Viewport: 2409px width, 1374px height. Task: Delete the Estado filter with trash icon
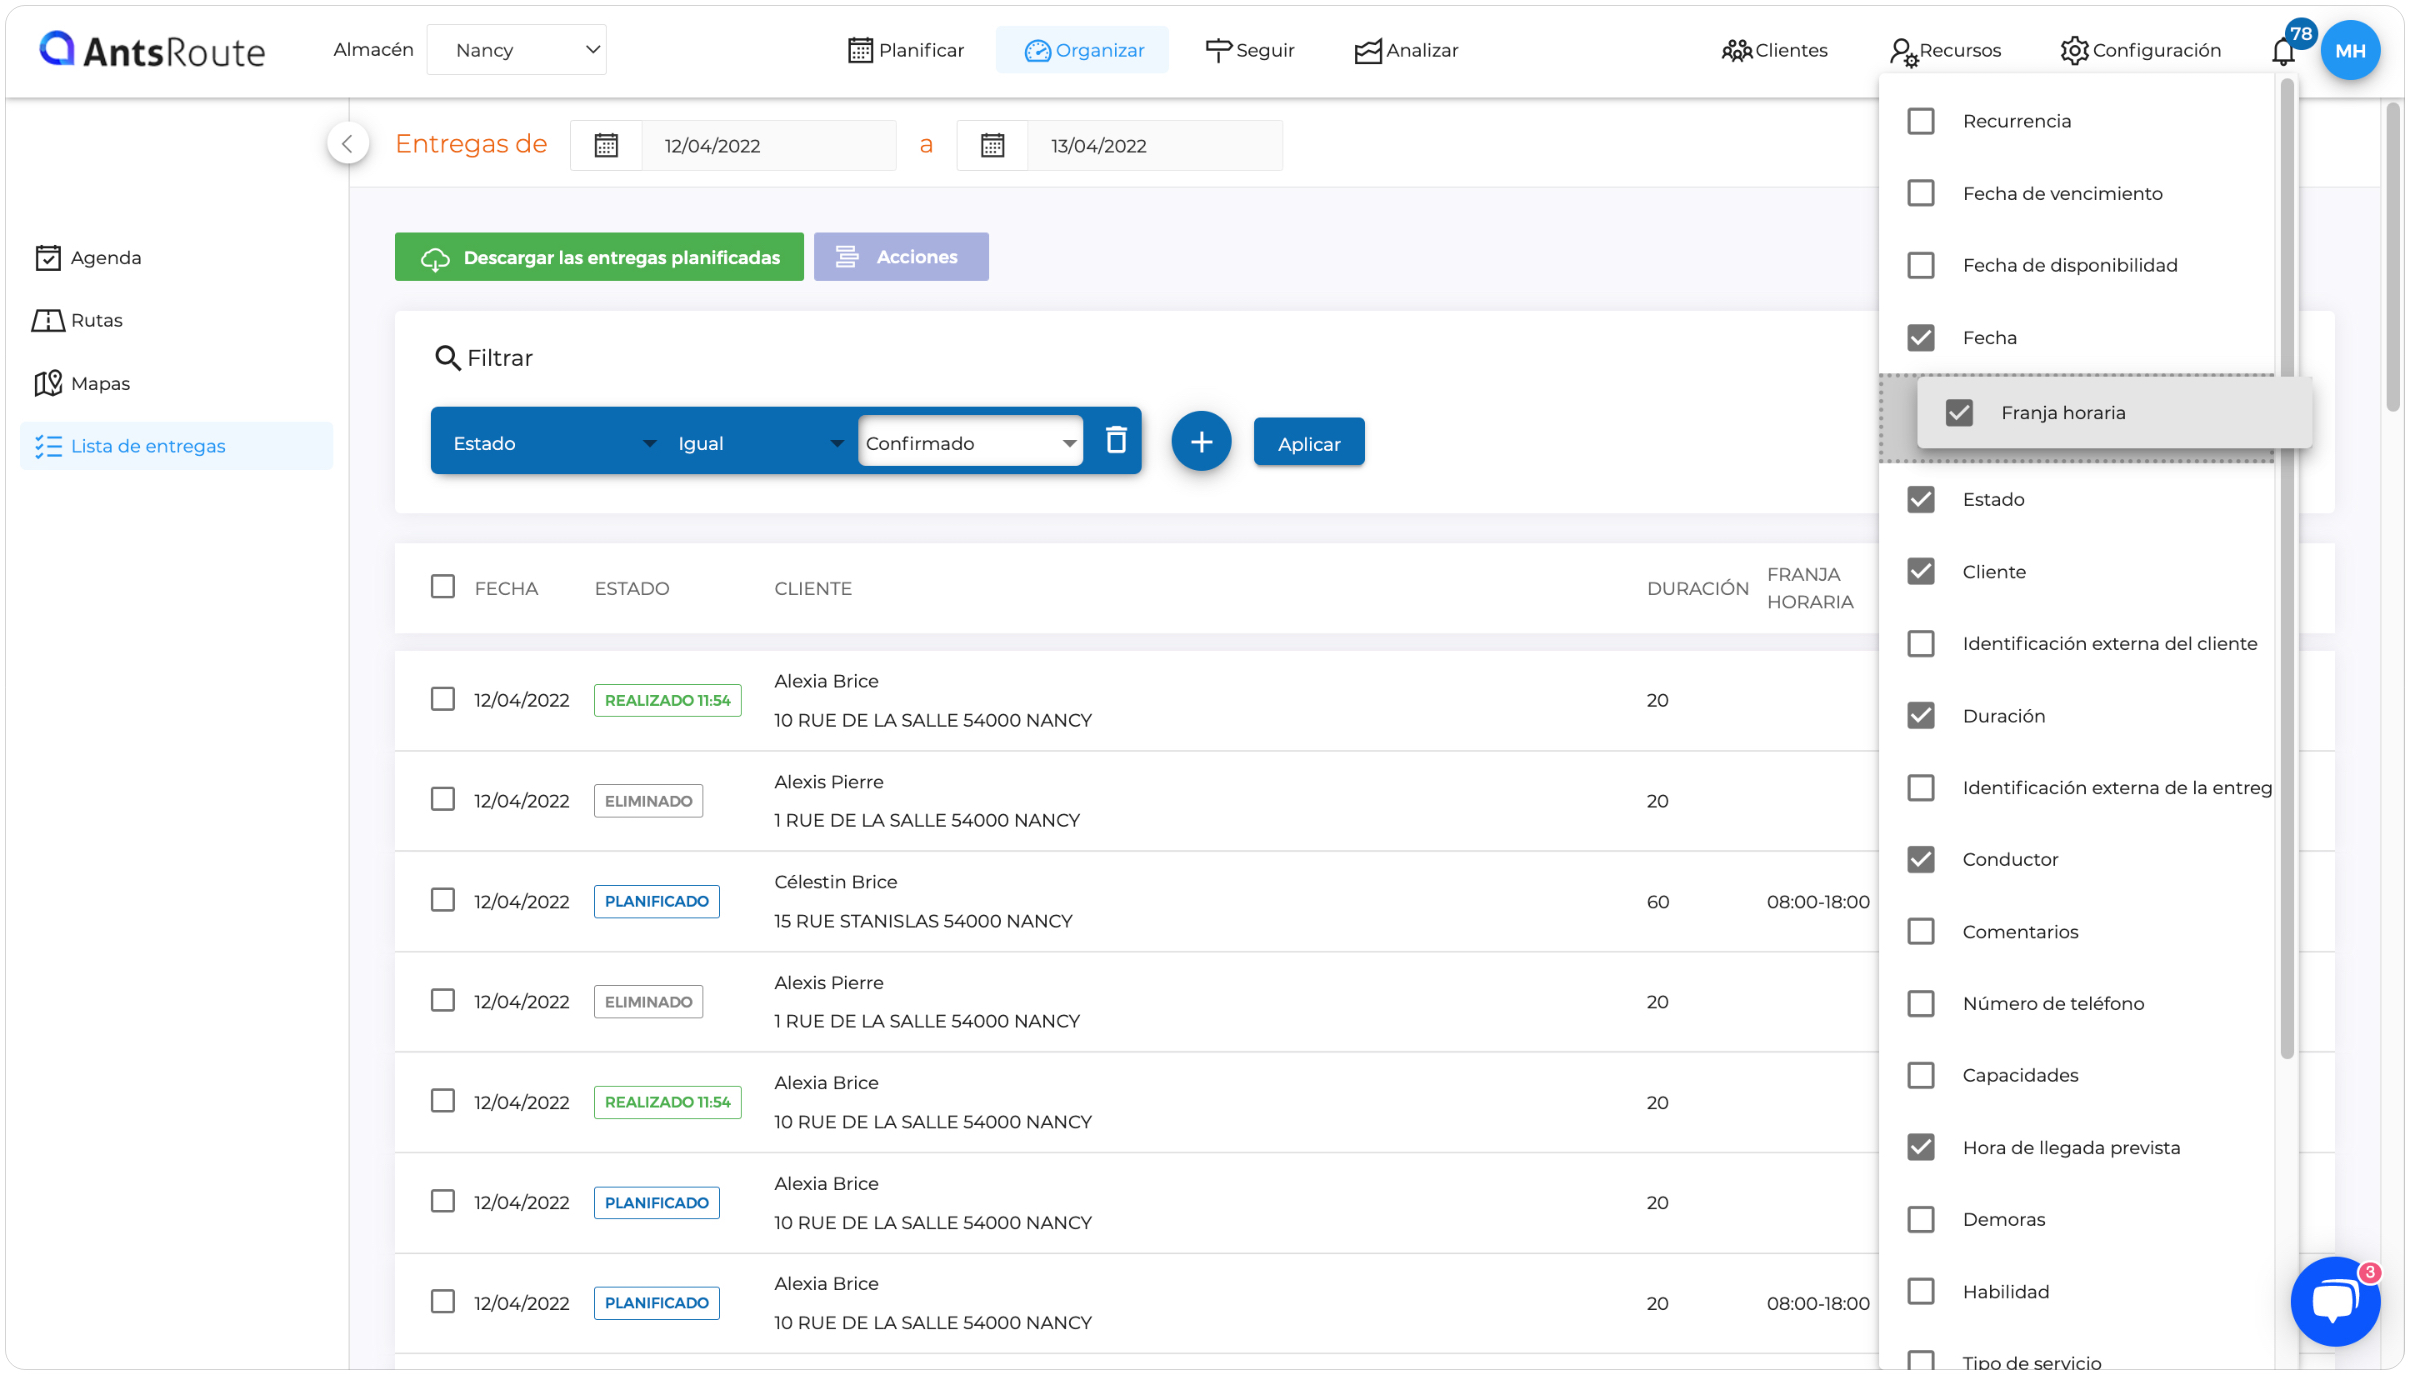[1116, 440]
